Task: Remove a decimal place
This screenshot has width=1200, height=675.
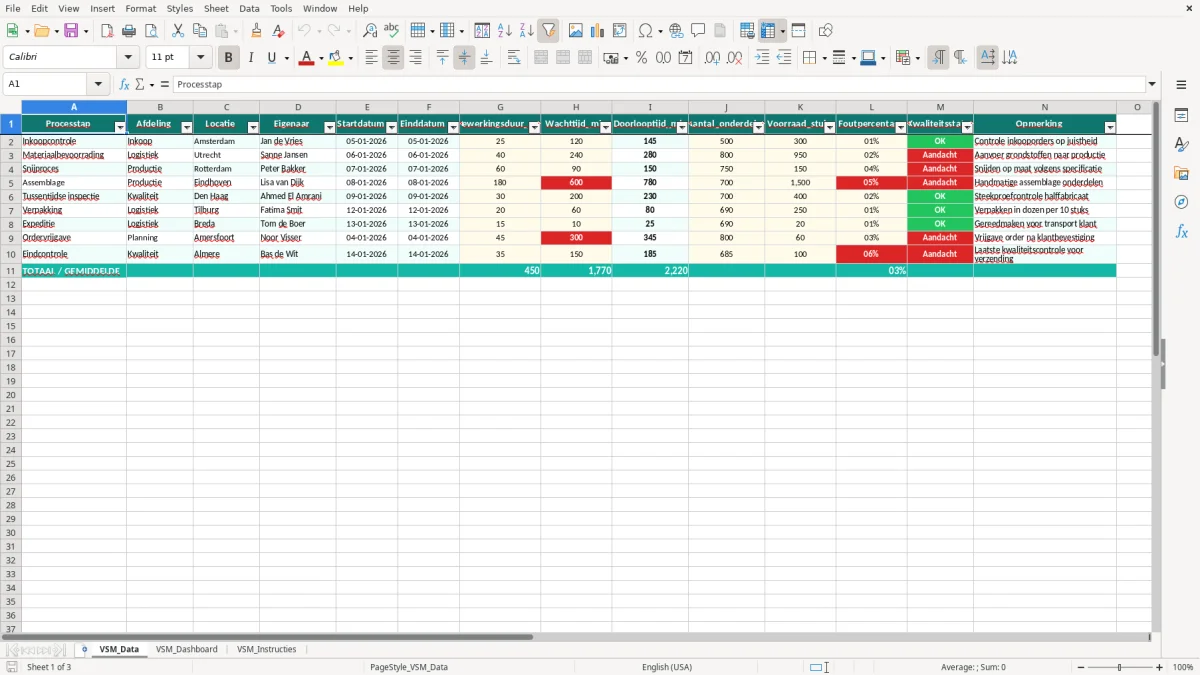Action: tap(734, 58)
